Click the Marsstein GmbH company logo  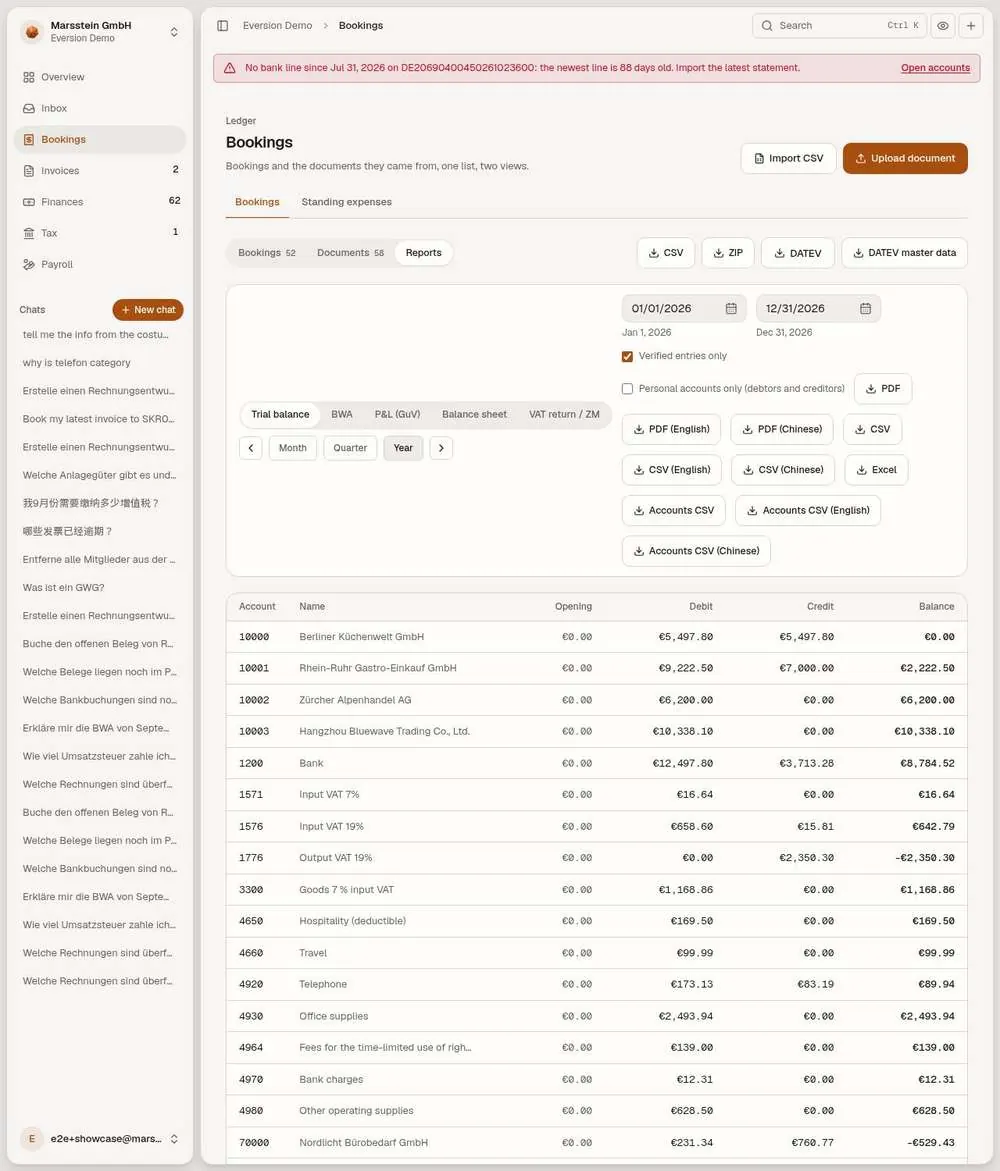[32, 31]
